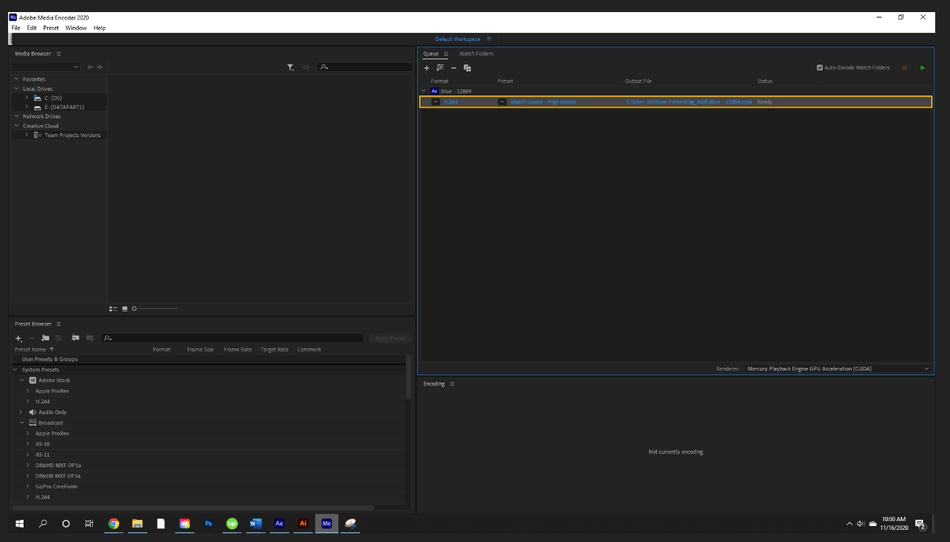The width and height of the screenshot is (950, 542).
Task: Open the H.264 format dropdown in queue
Action: (x=435, y=102)
